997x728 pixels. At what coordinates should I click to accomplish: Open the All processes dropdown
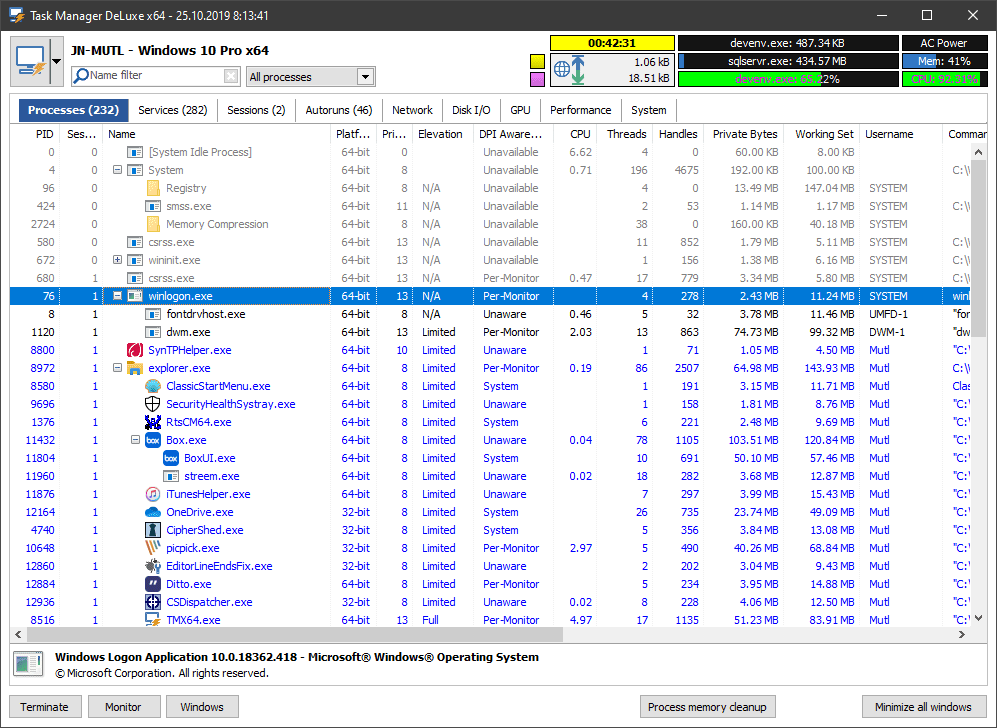coord(366,76)
